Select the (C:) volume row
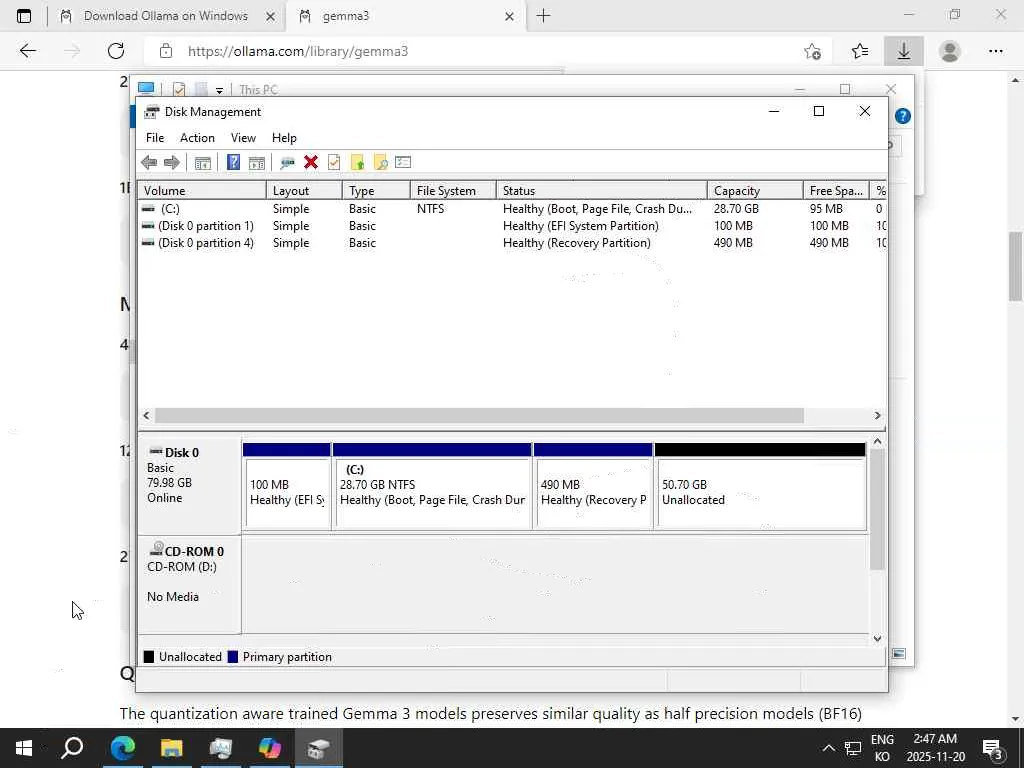The height and width of the screenshot is (768, 1024). click(512, 209)
